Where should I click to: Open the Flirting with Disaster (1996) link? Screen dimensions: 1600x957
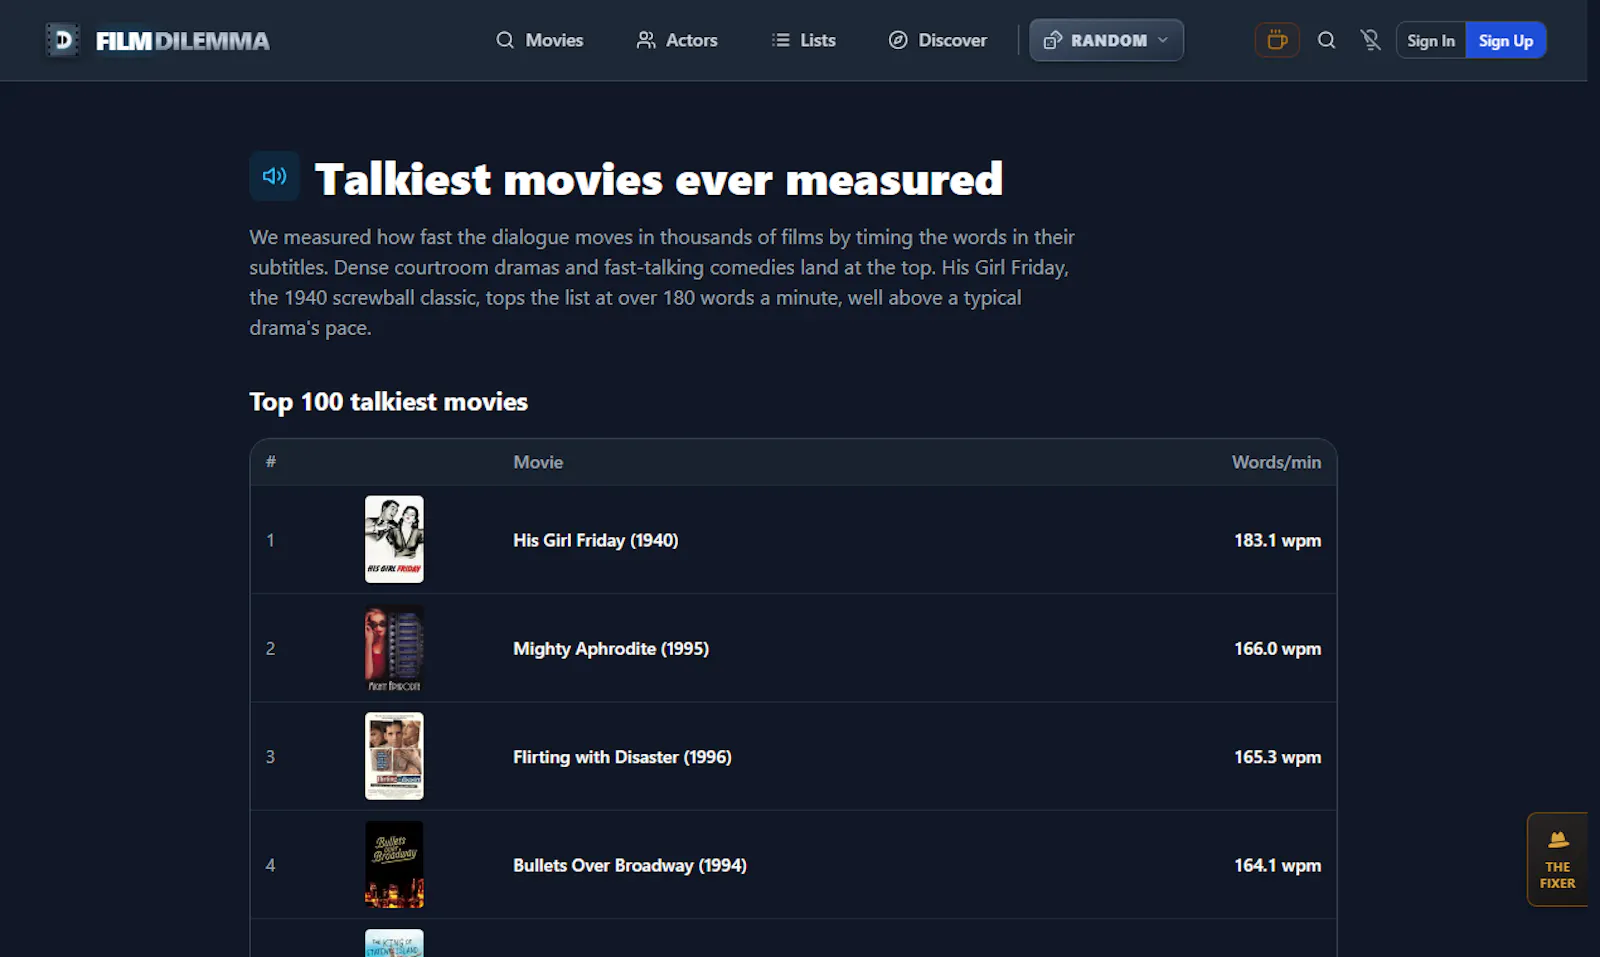(622, 757)
